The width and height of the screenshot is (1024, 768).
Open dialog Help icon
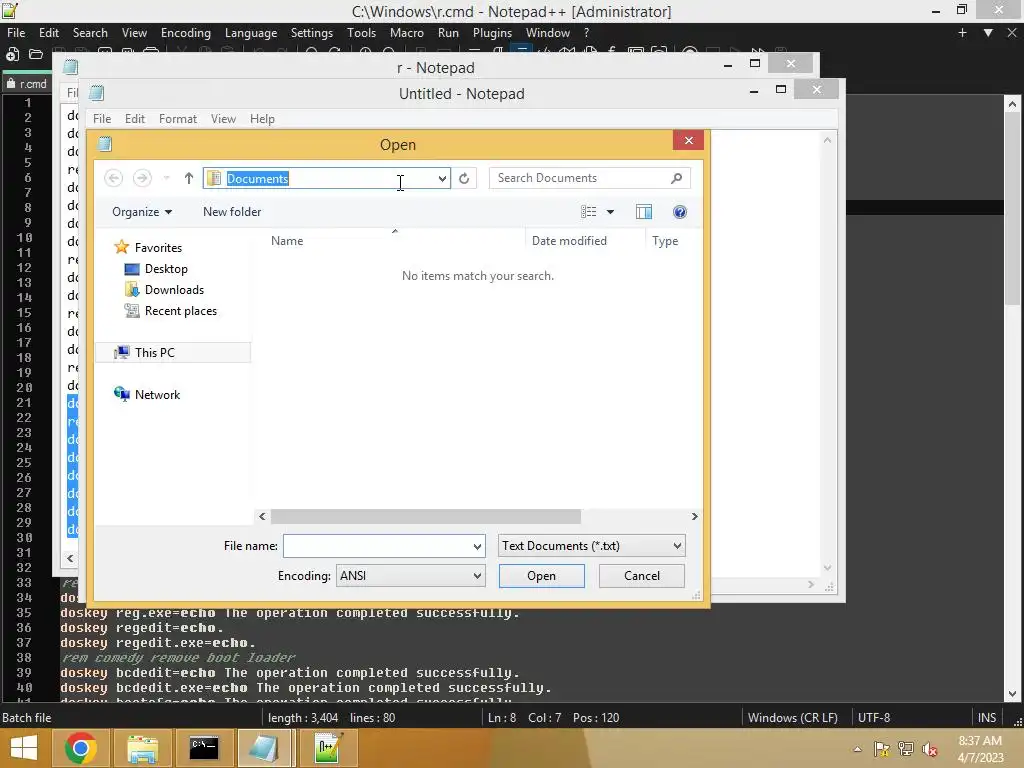coord(679,212)
